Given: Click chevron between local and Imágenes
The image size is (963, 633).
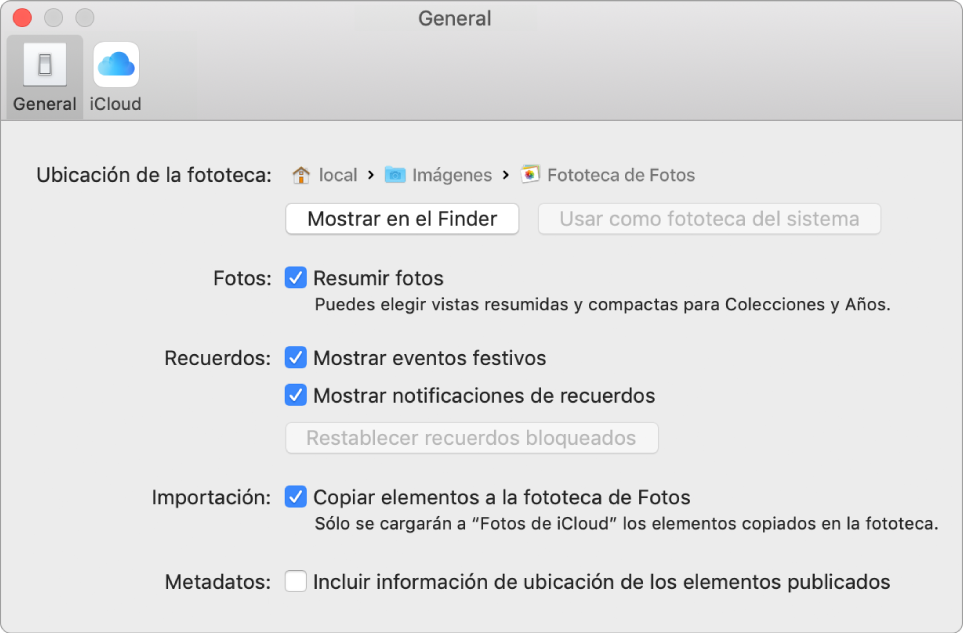Looking at the screenshot, I should [x=371, y=176].
